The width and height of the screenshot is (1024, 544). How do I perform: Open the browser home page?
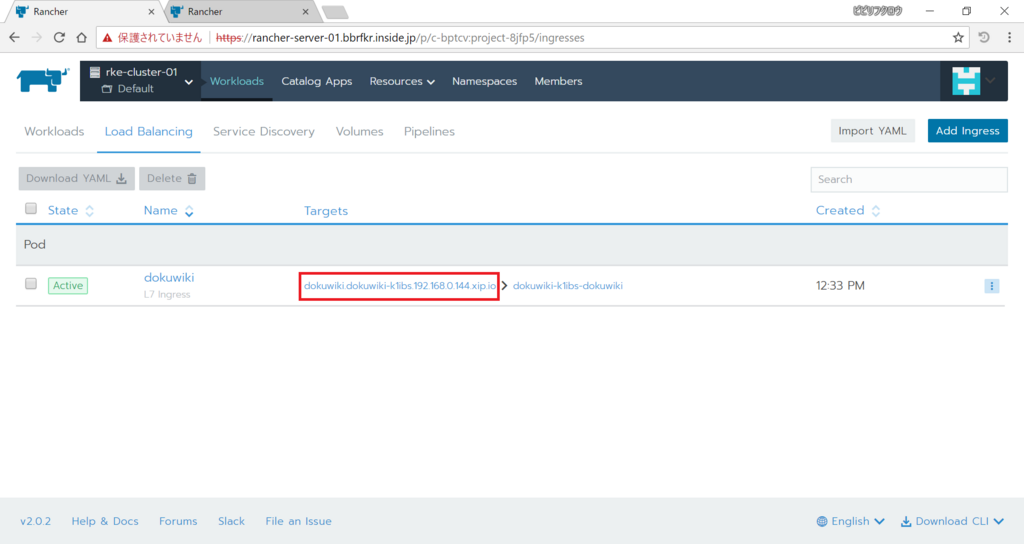tap(81, 38)
